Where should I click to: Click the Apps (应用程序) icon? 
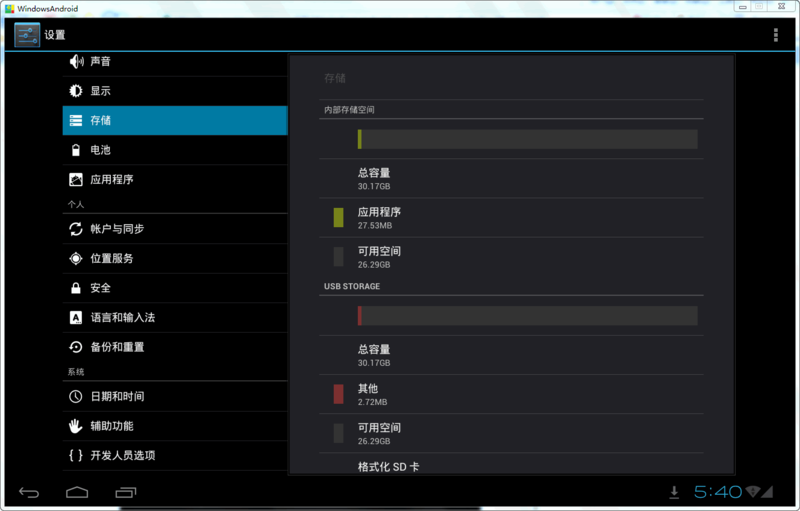click(75, 180)
